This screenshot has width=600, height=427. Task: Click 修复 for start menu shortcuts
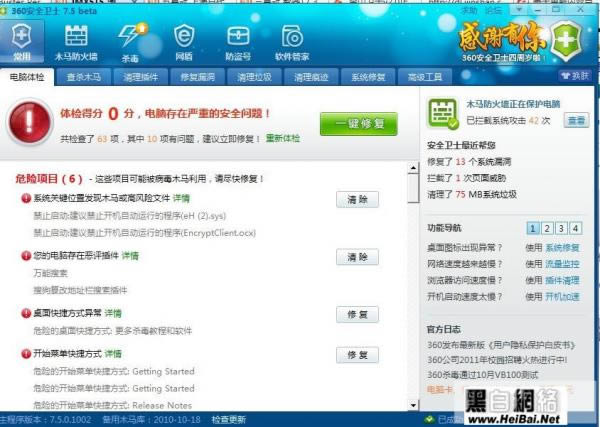[357, 355]
